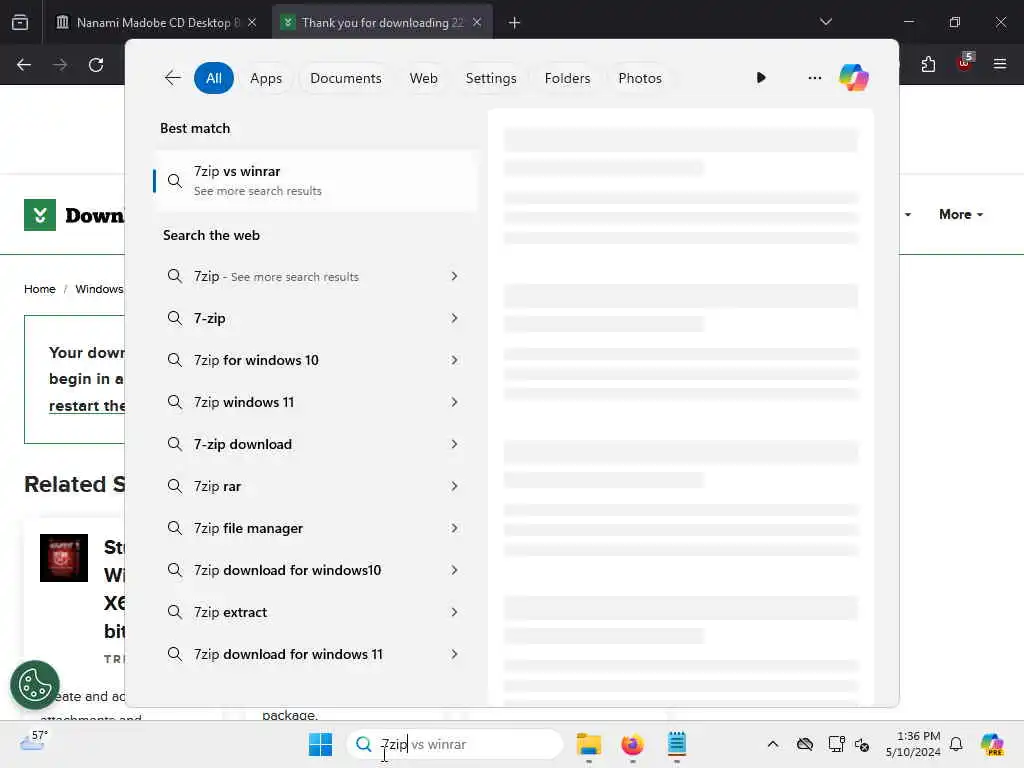Open Firefox from the taskbar

(x=632, y=744)
